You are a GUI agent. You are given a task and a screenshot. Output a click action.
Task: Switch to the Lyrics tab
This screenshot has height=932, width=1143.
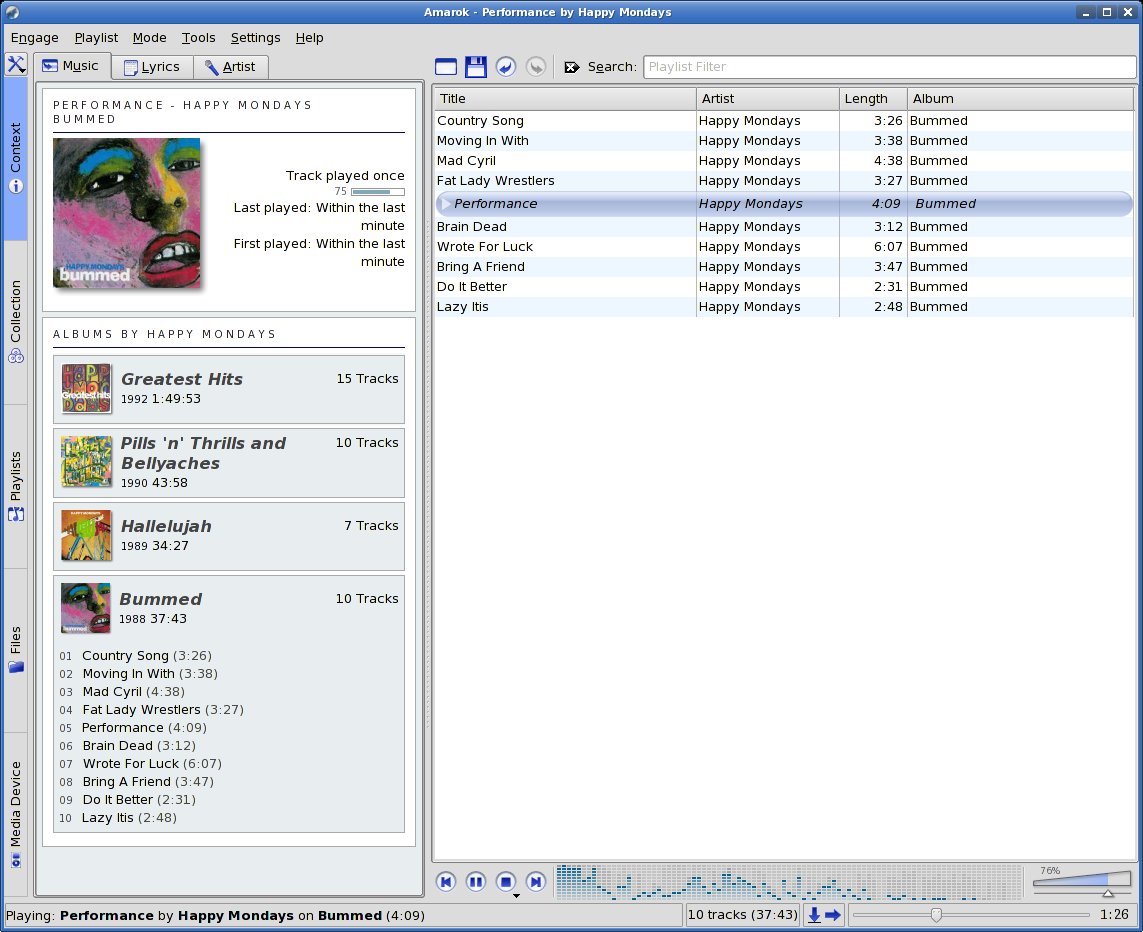pyautogui.click(x=152, y=67)
